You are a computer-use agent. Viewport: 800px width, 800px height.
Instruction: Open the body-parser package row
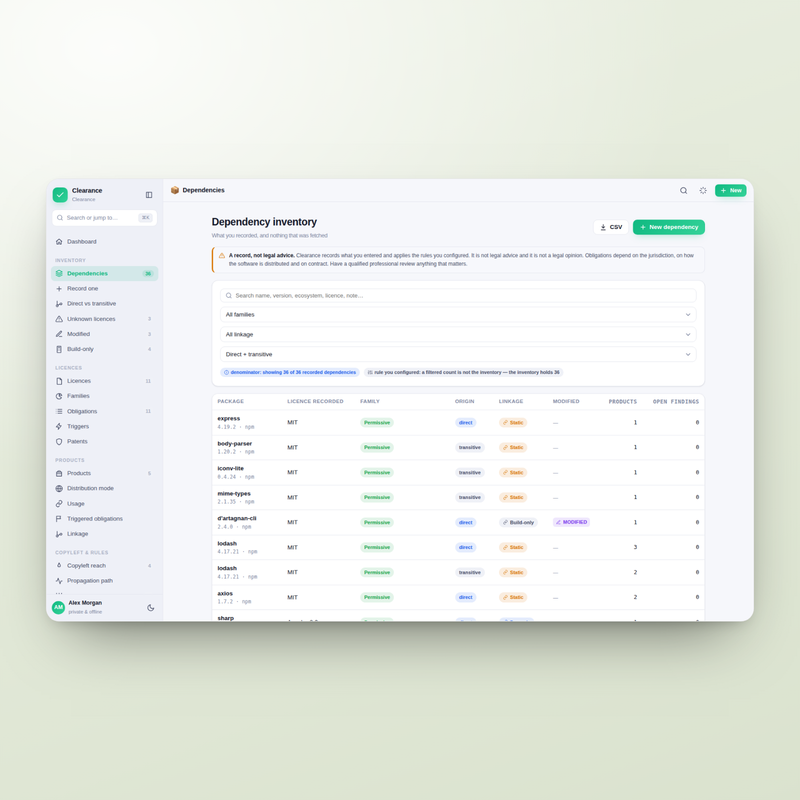(x=458, y=447)
